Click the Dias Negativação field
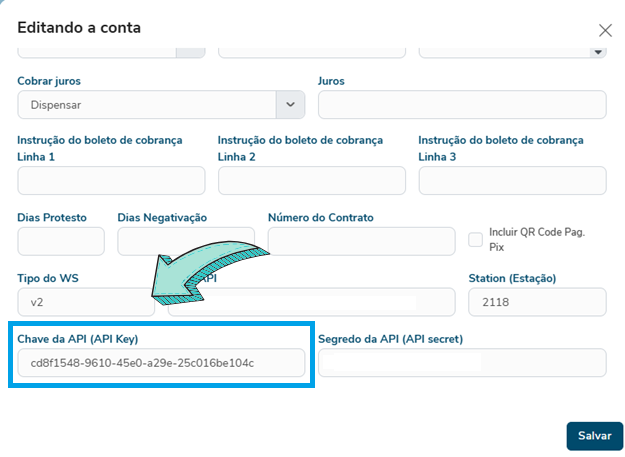 (186, 241)
